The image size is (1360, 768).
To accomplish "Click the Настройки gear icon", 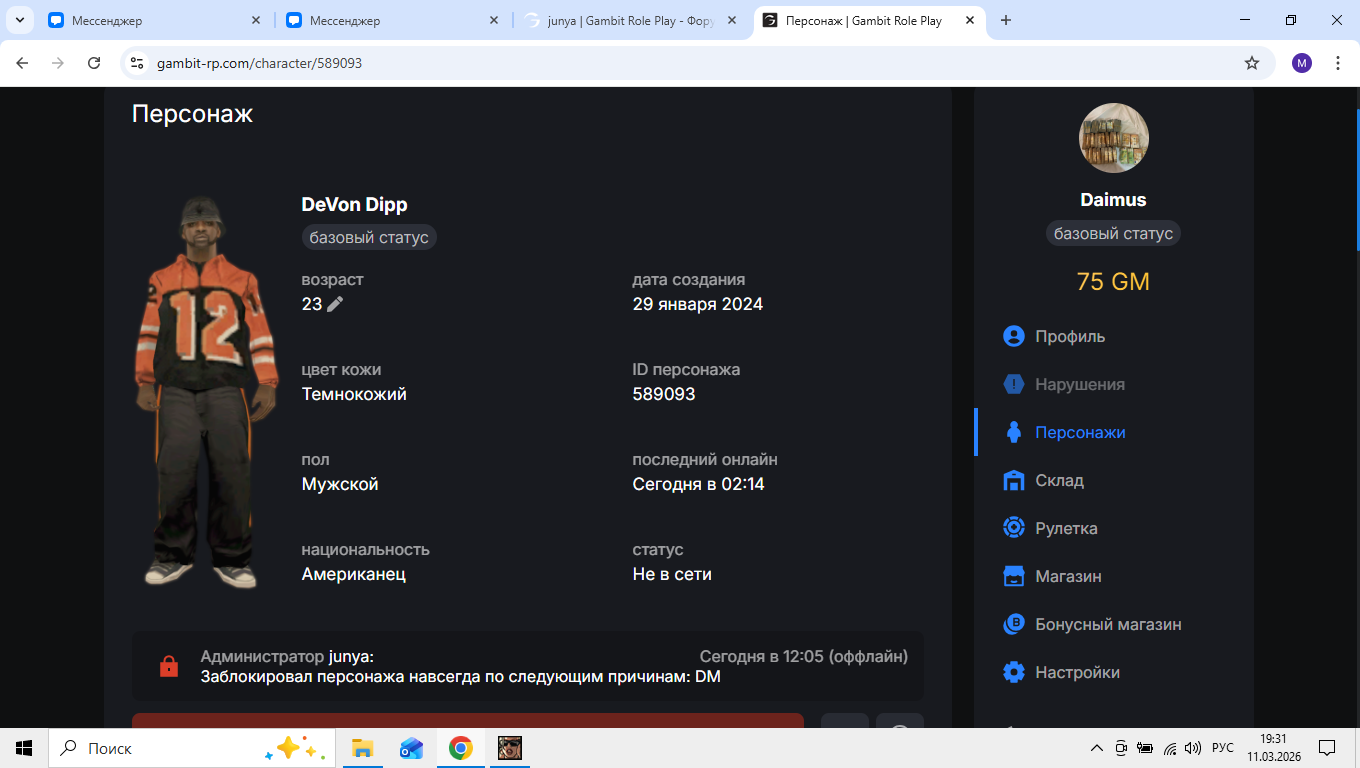I will click(1014, 672).
